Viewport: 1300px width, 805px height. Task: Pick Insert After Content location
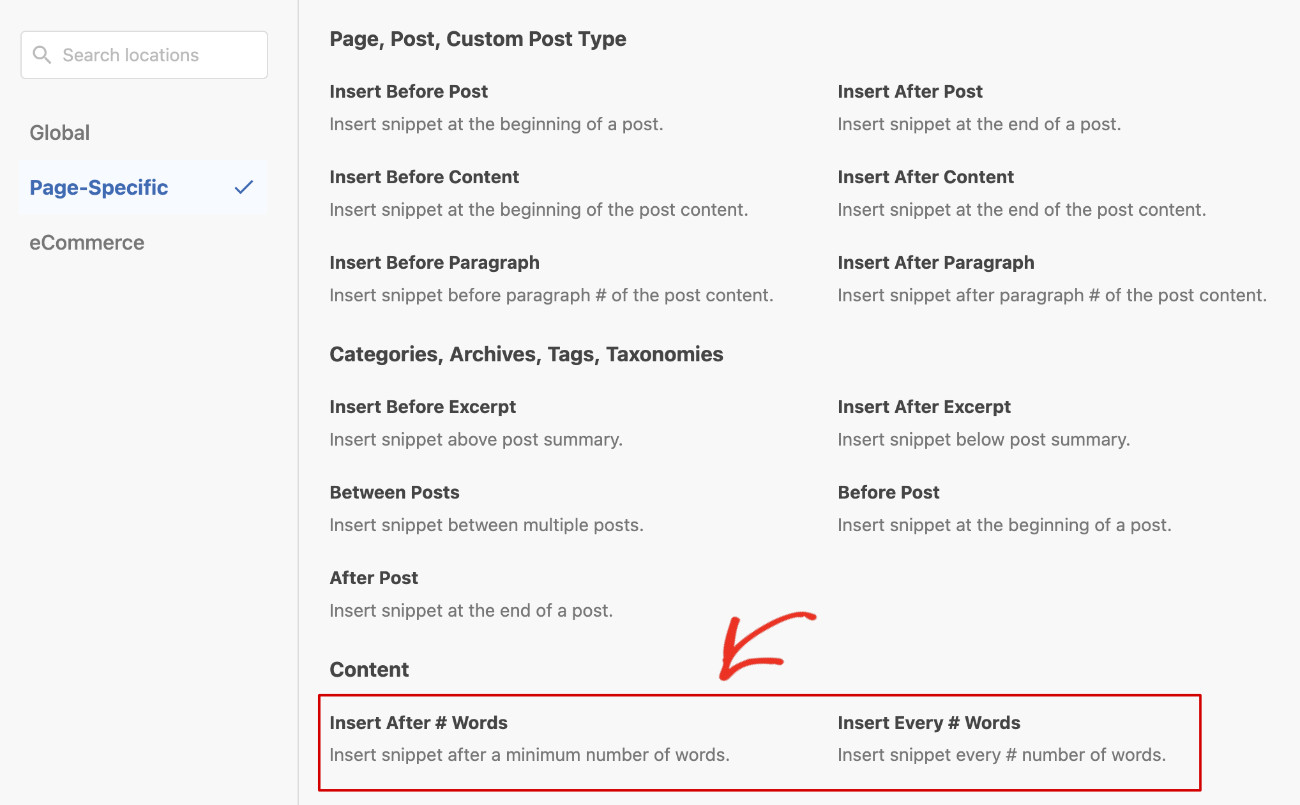926,177
